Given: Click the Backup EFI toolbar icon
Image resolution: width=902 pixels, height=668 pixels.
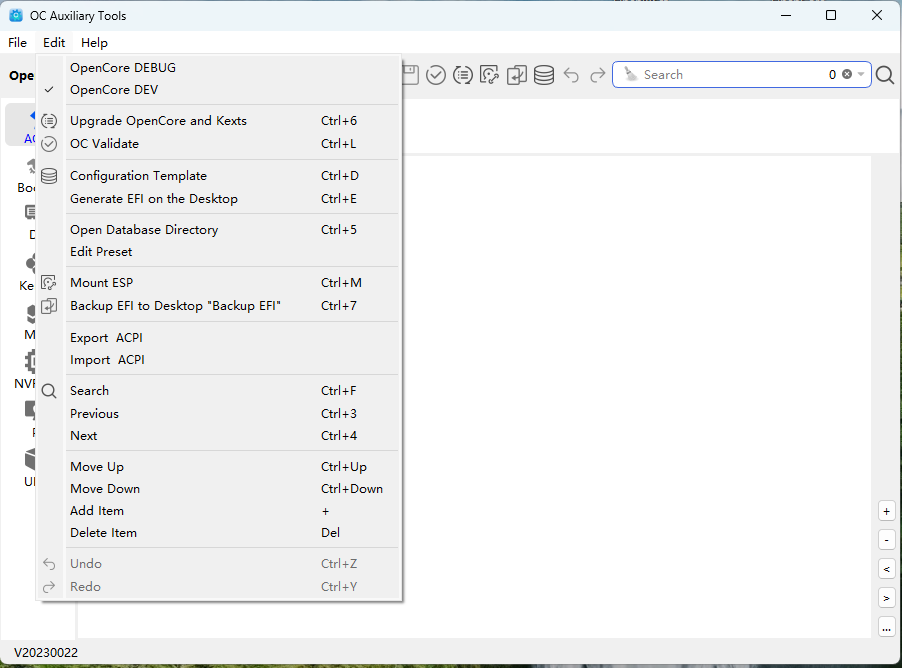Looking at the screenshot, I should click(x=517, y=75).
